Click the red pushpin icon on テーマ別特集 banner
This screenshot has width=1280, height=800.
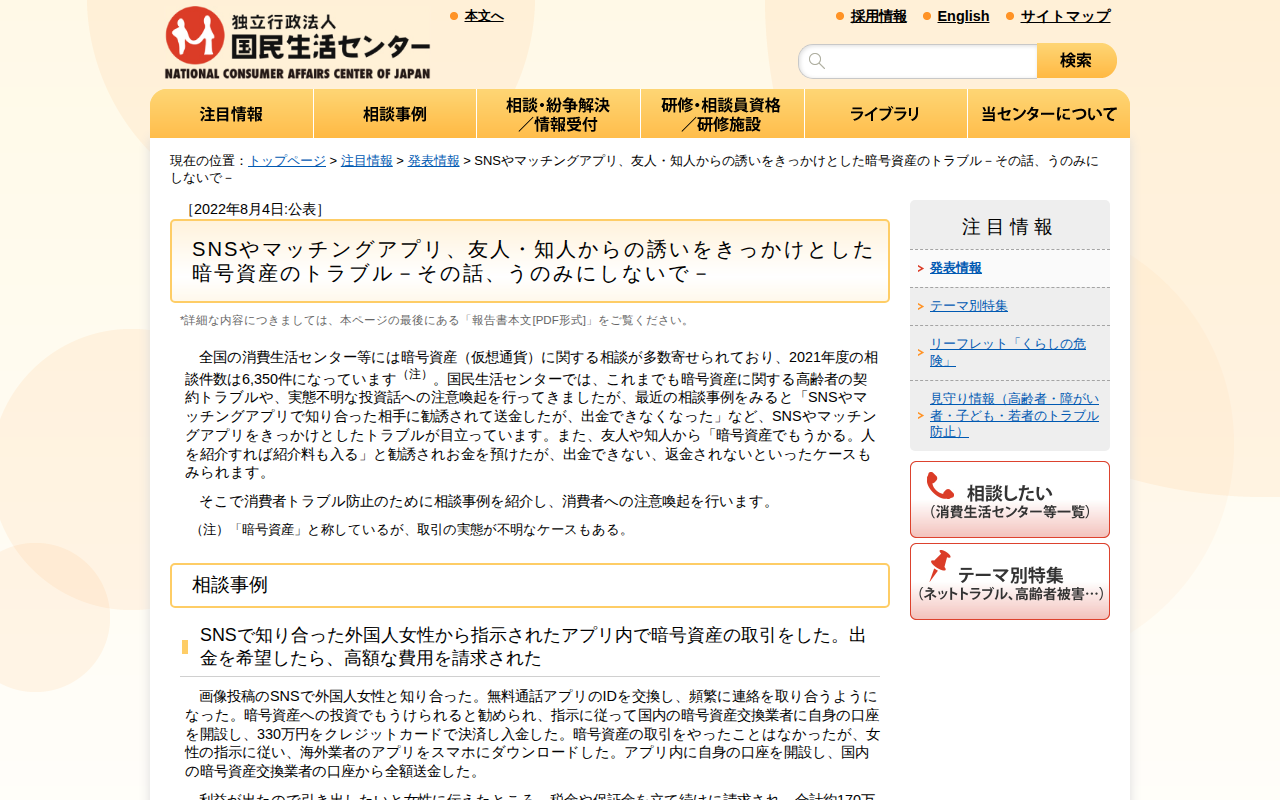point(939,566)
